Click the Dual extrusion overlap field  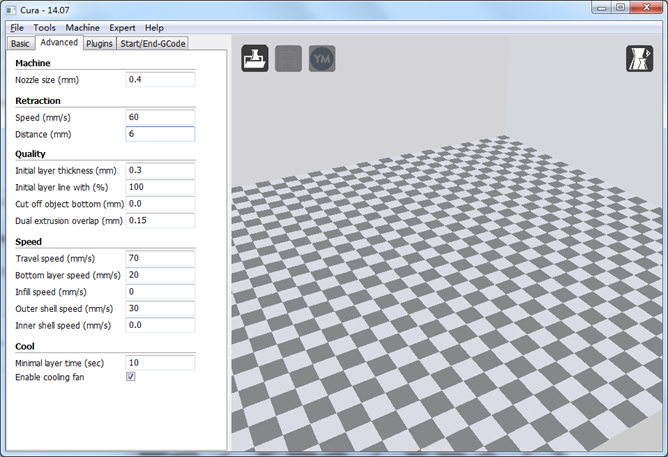160,221
